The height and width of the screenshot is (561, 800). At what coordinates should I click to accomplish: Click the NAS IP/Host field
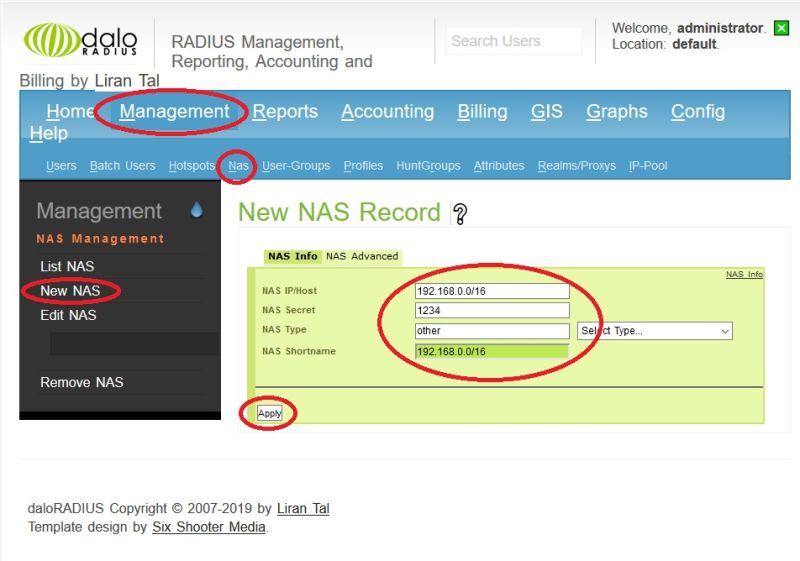coord(492,291)
